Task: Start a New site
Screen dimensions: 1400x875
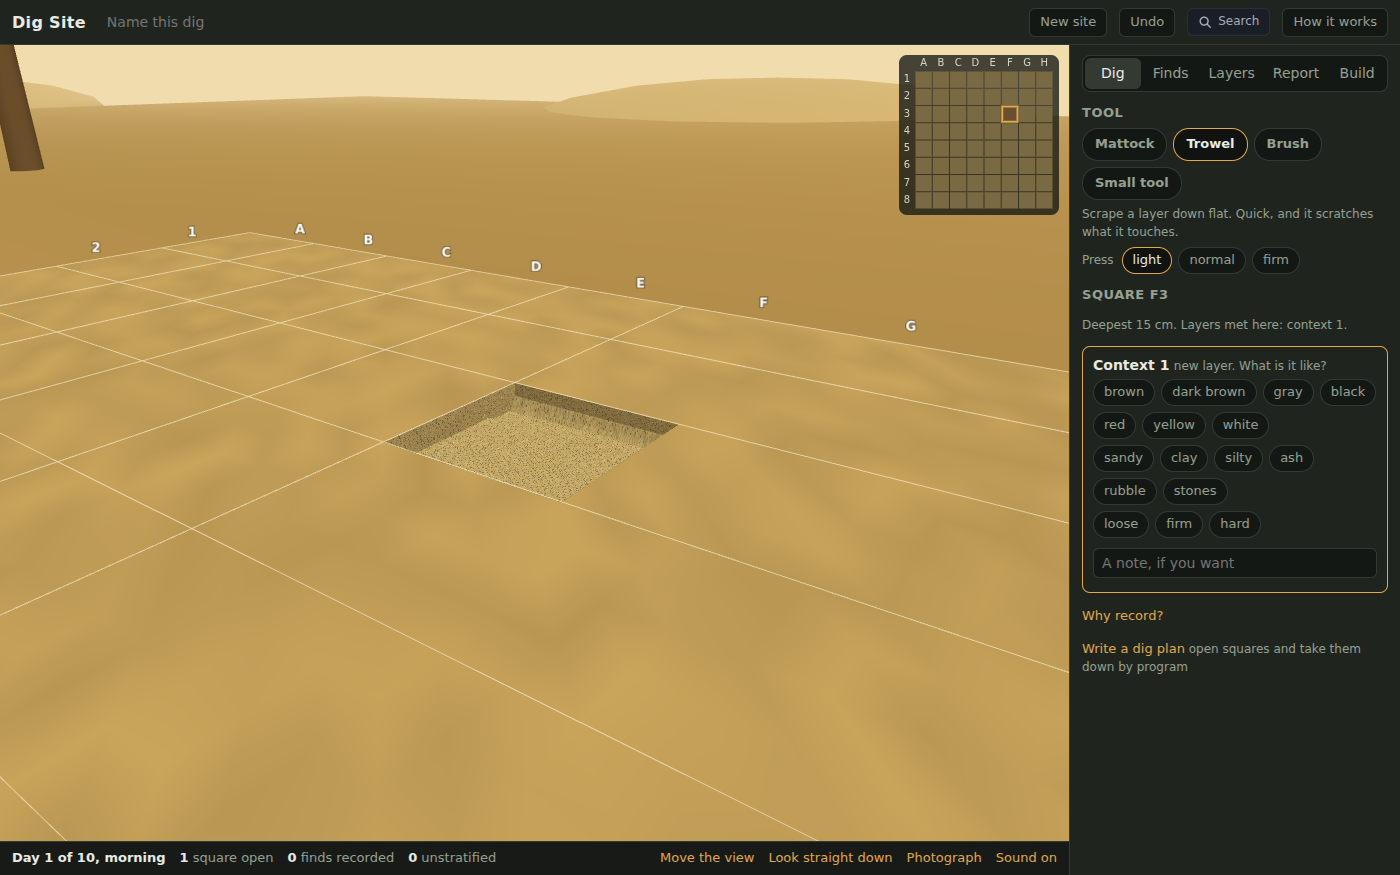Action: click(1068, 22)
